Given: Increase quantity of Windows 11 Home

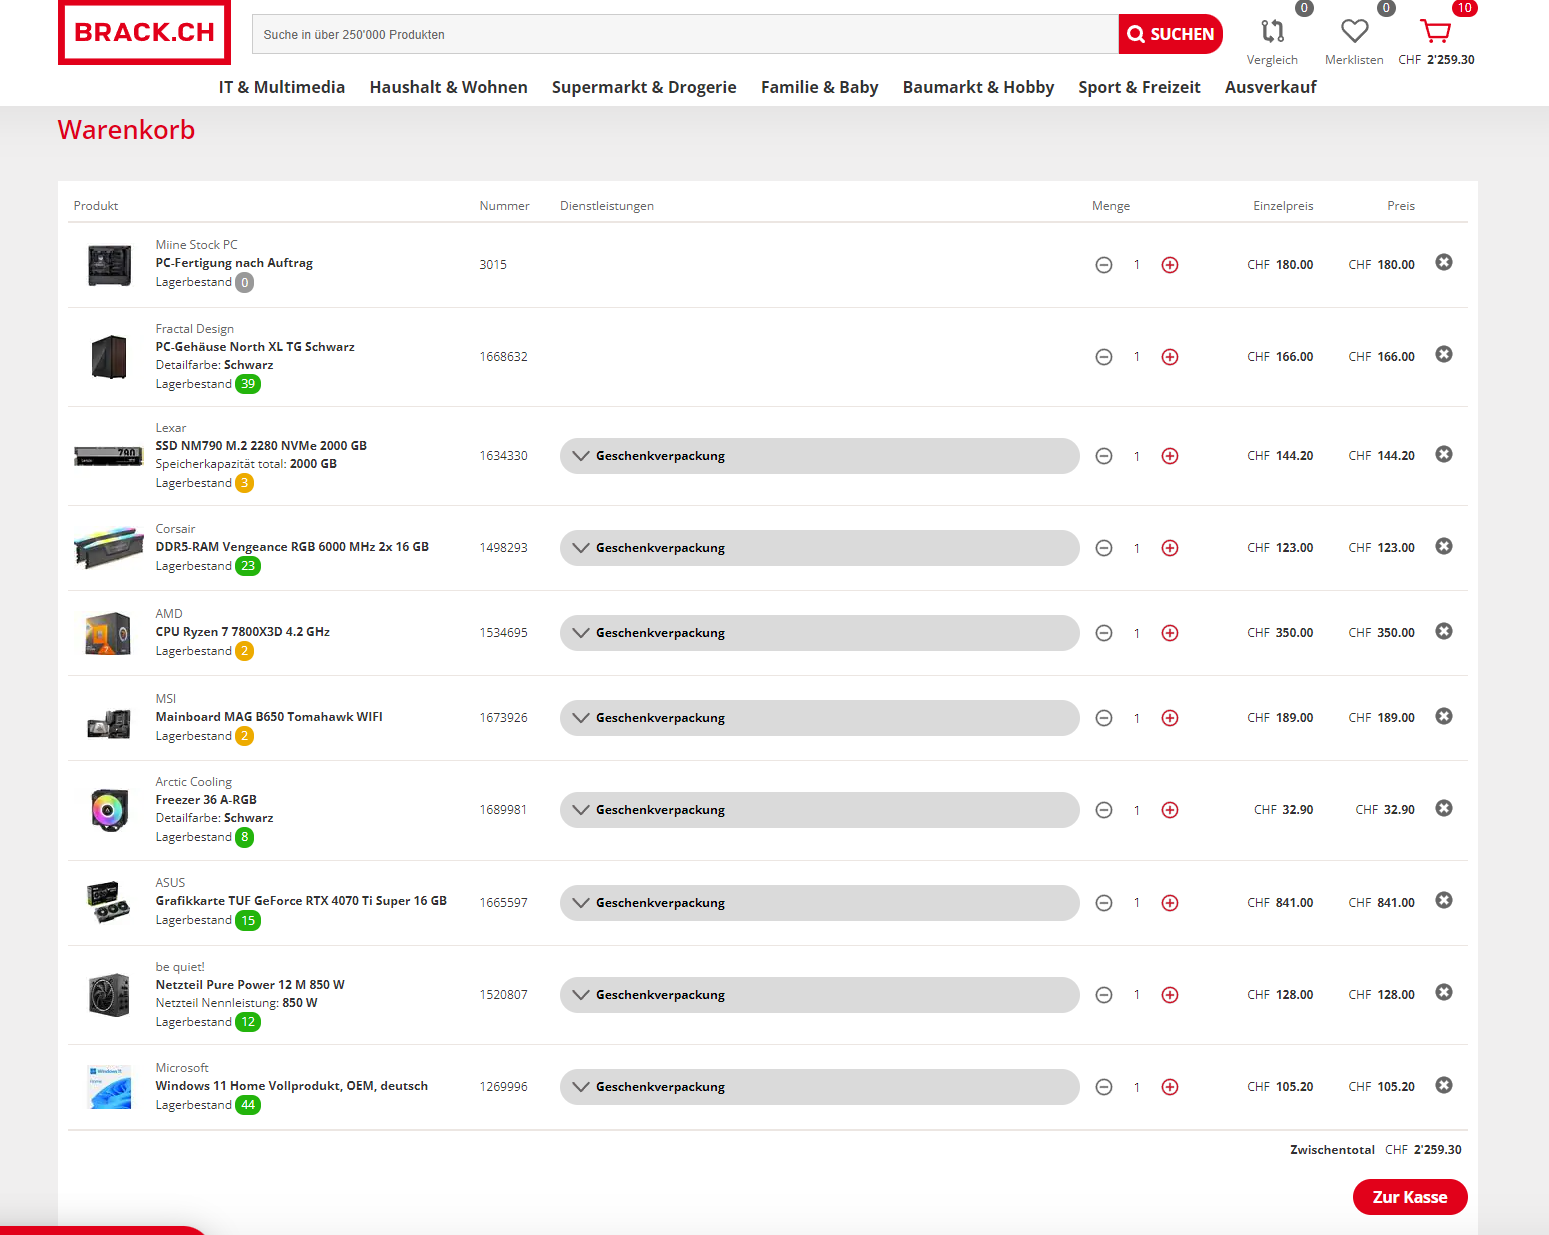Looking at the screenshot, I should click(1170, 1087).
